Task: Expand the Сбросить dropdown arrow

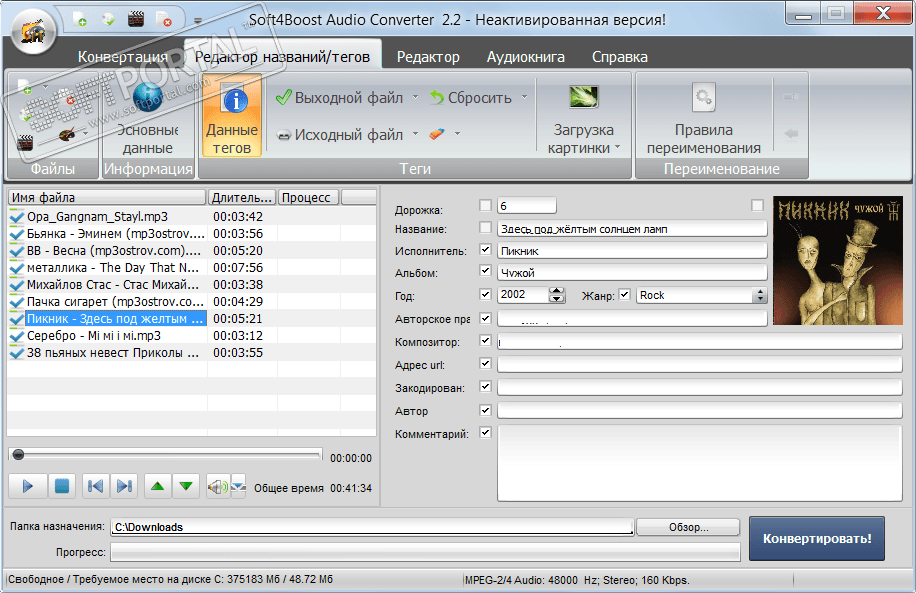Action: [x=524, y=97]
